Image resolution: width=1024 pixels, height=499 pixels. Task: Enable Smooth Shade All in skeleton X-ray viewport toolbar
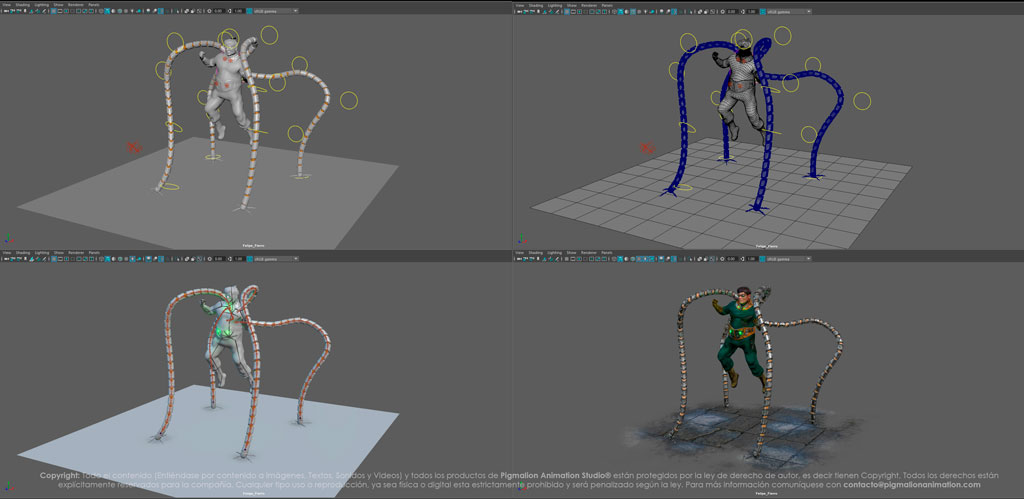tap(106, 259)
